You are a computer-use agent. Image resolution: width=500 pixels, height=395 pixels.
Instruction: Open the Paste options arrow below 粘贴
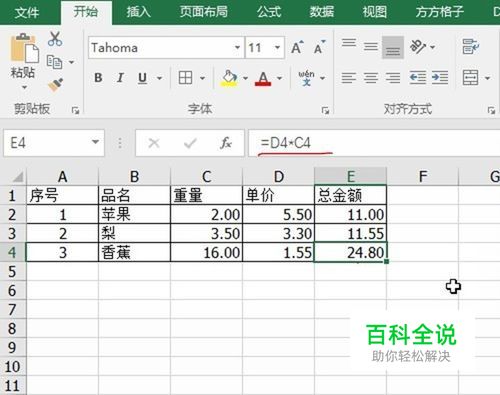[24, 88]
